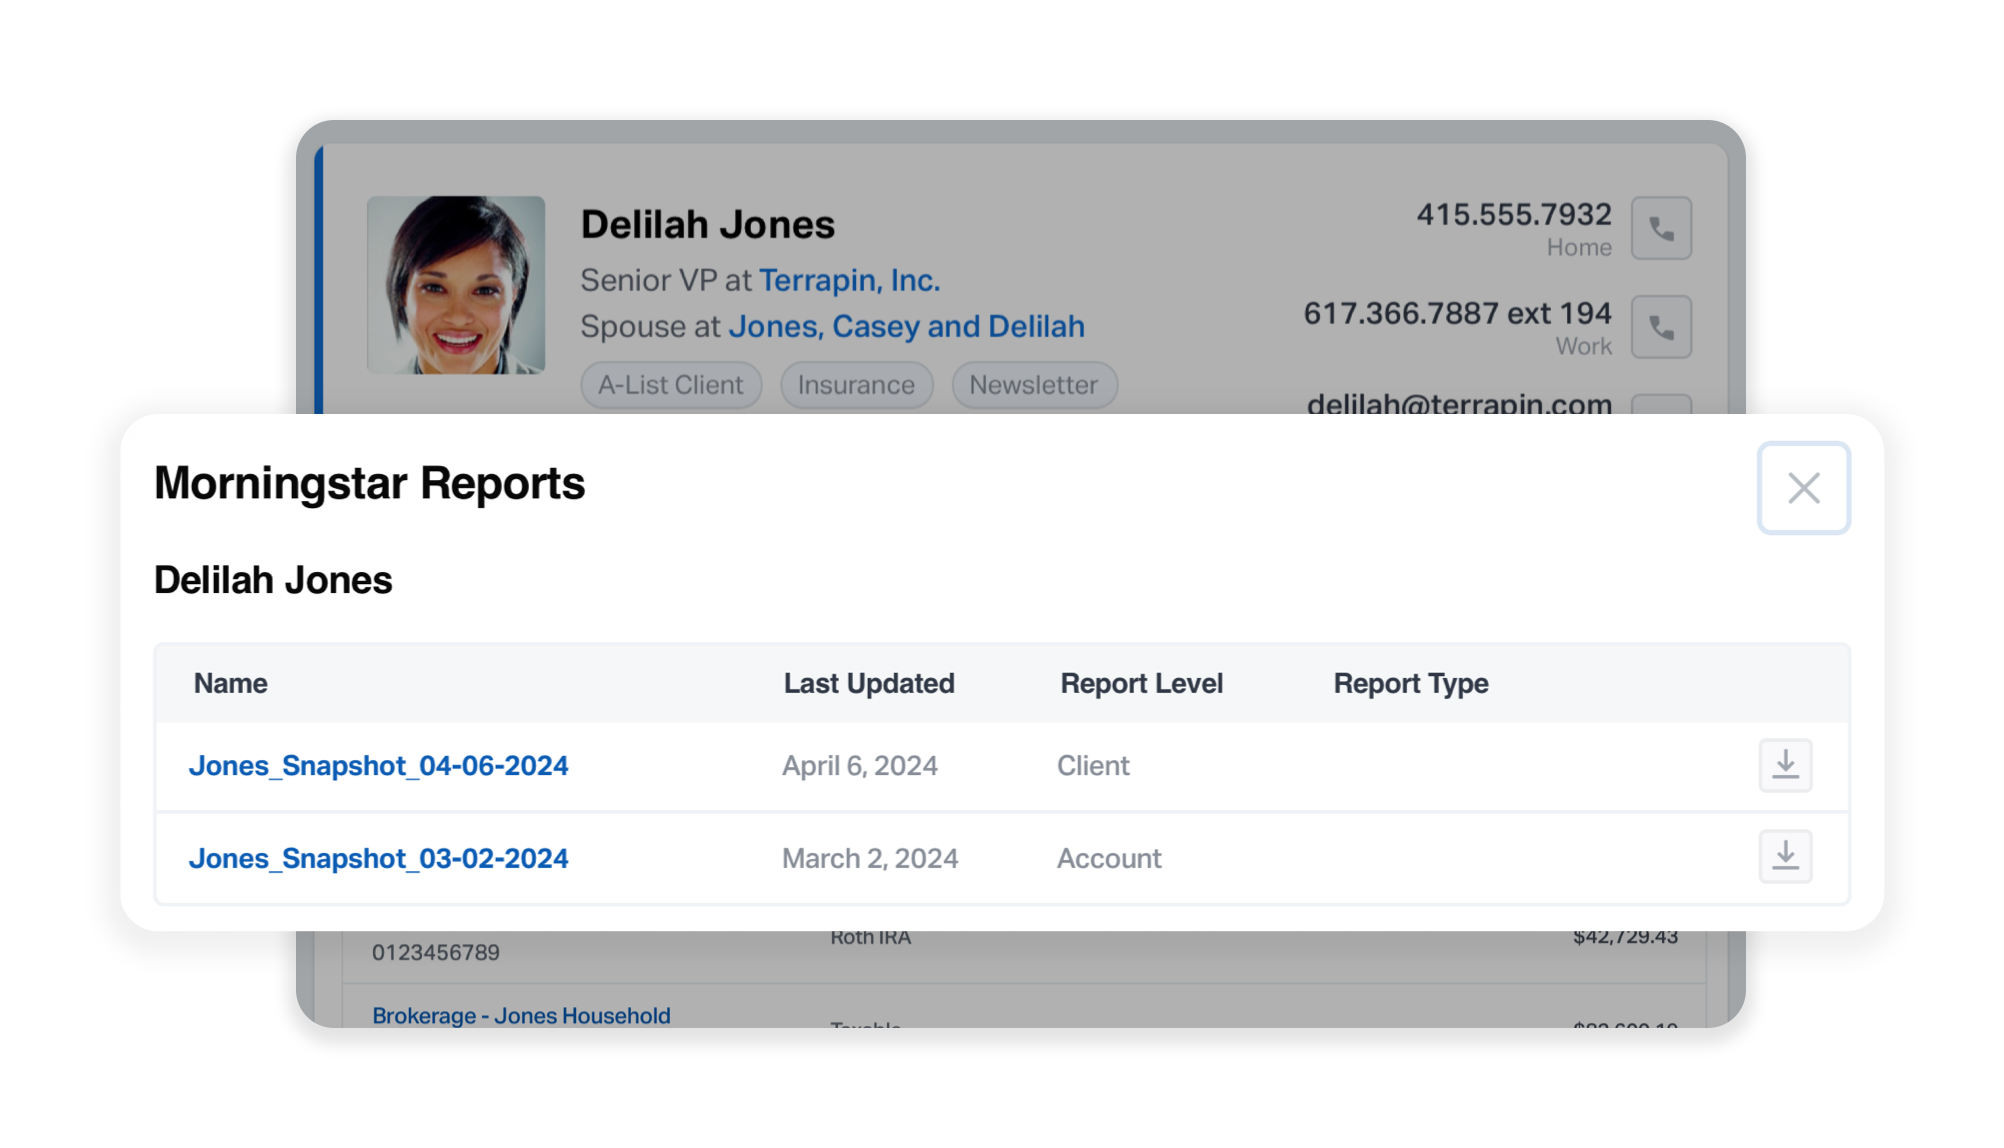This screenshot has height=1148, width=2004.
Task: Click Delilah Jones profile photo
Action: pyautogui.click(x=456, y=285)
